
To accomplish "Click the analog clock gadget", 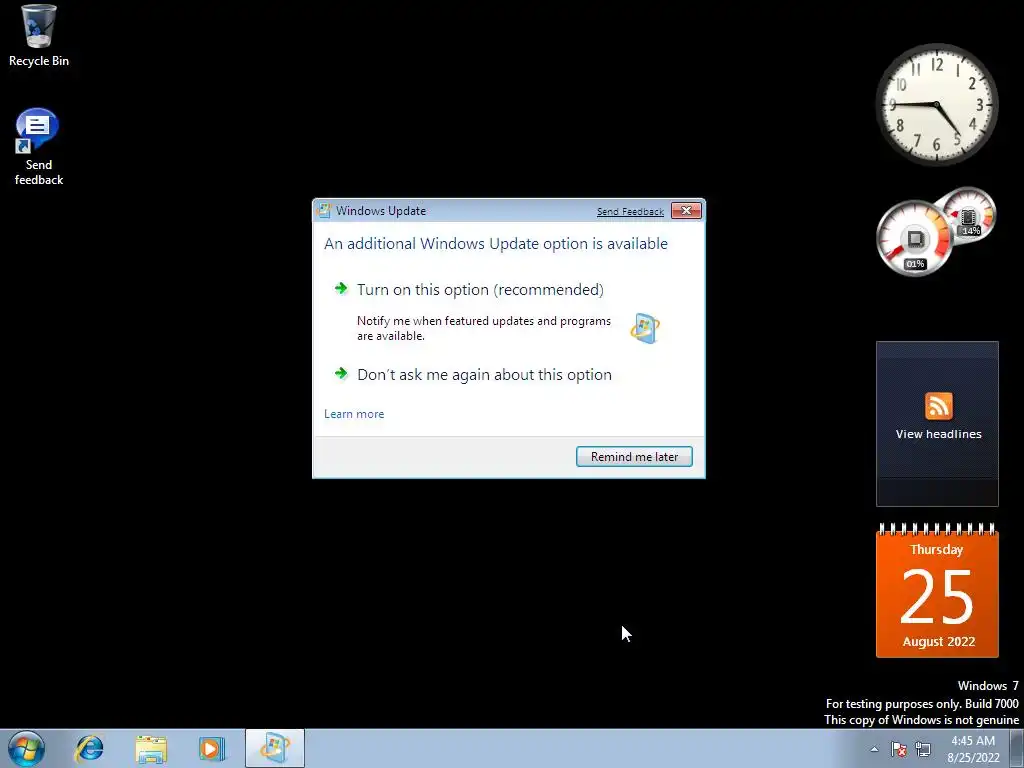I will pos(936,104).
